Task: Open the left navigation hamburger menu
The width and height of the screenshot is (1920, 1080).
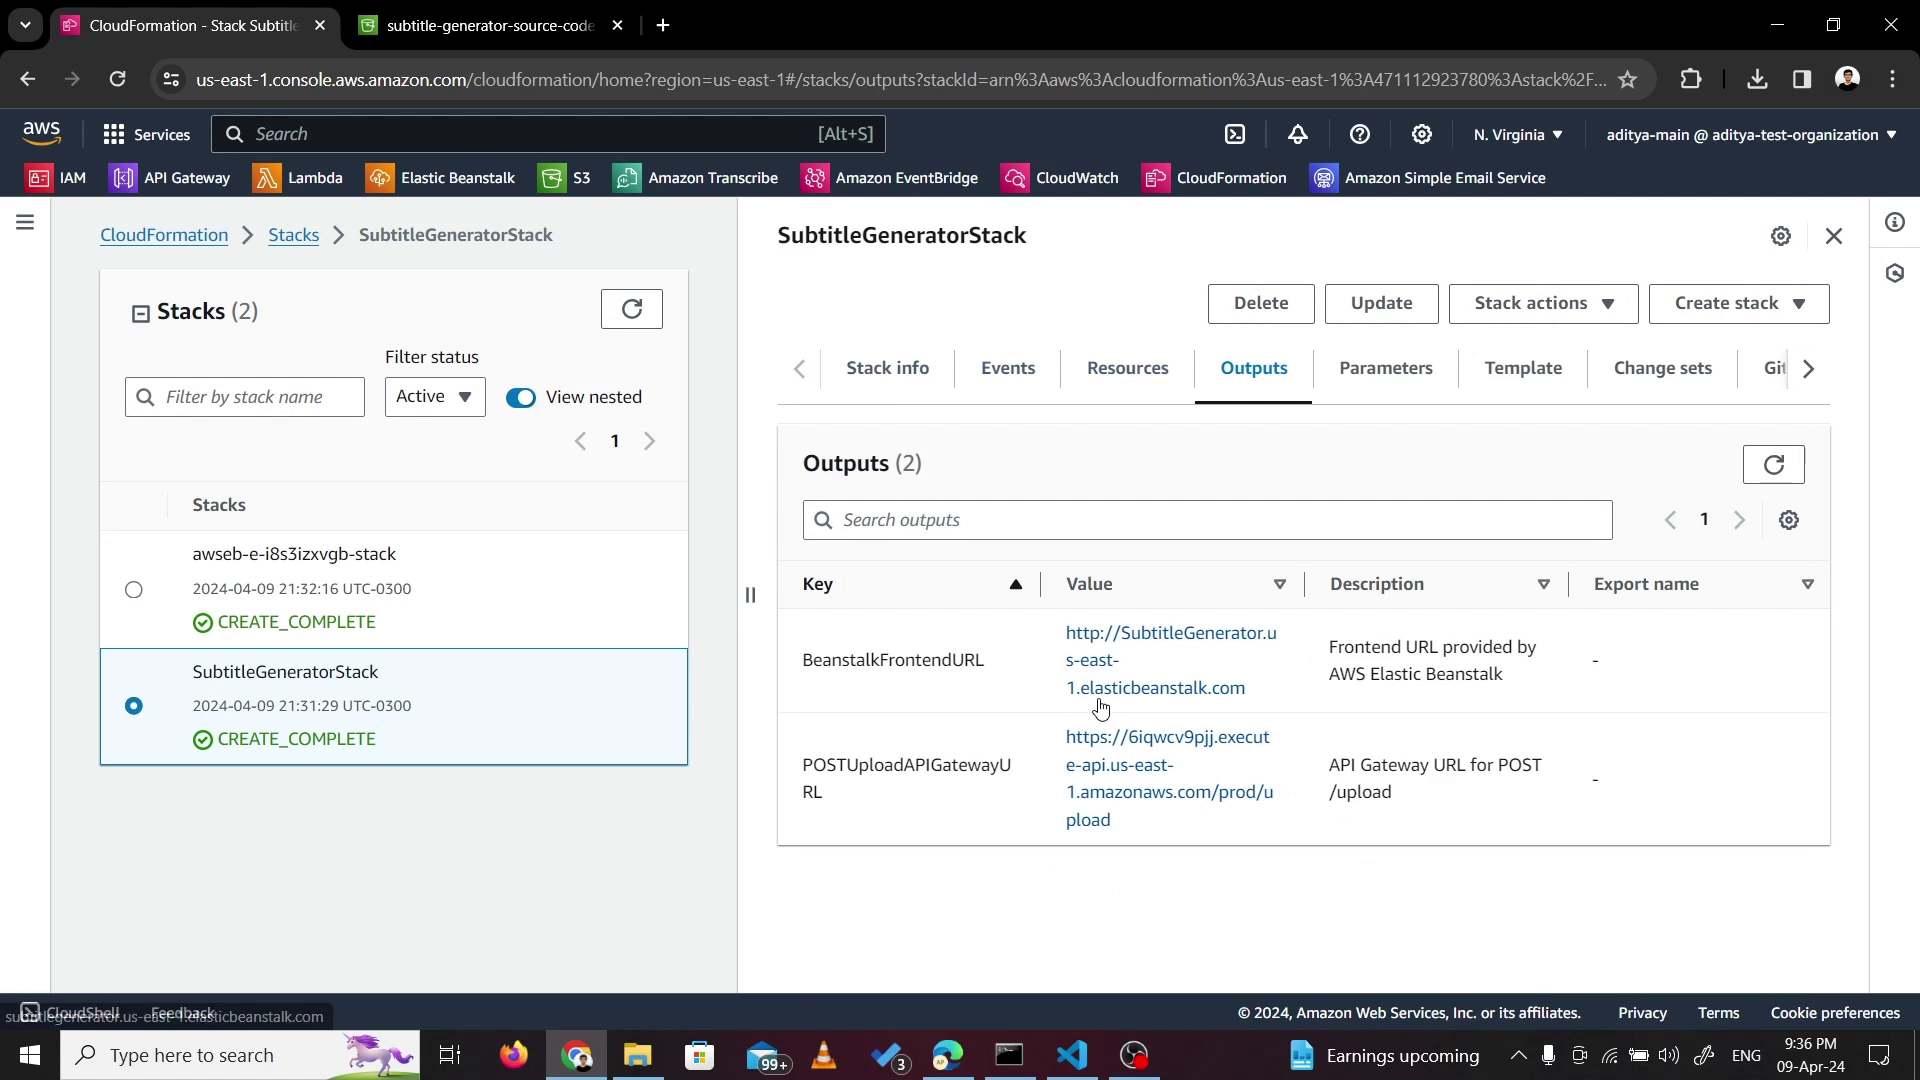Action: [x=25, y=222]
